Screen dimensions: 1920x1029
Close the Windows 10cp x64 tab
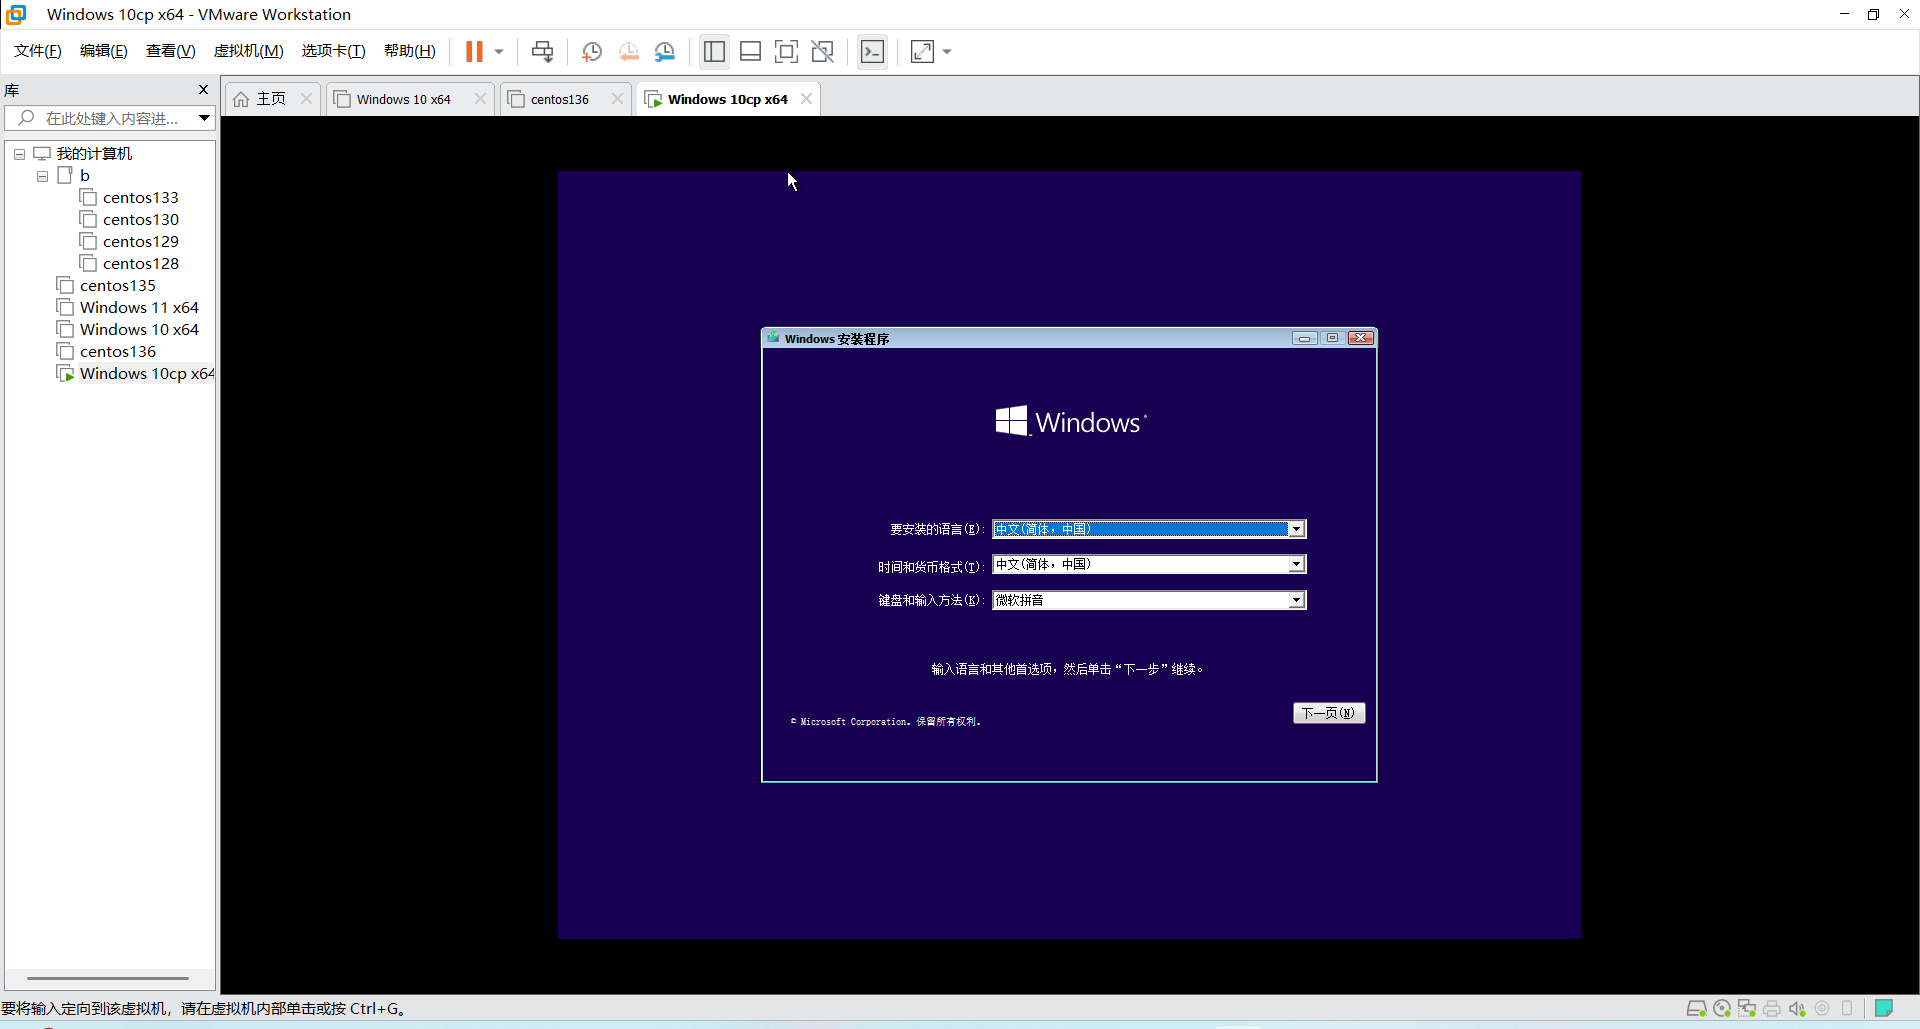(806, 99)
